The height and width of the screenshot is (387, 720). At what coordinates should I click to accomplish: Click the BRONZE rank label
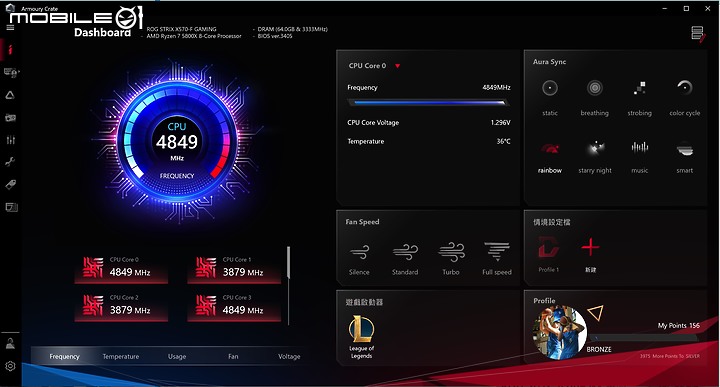599,349
